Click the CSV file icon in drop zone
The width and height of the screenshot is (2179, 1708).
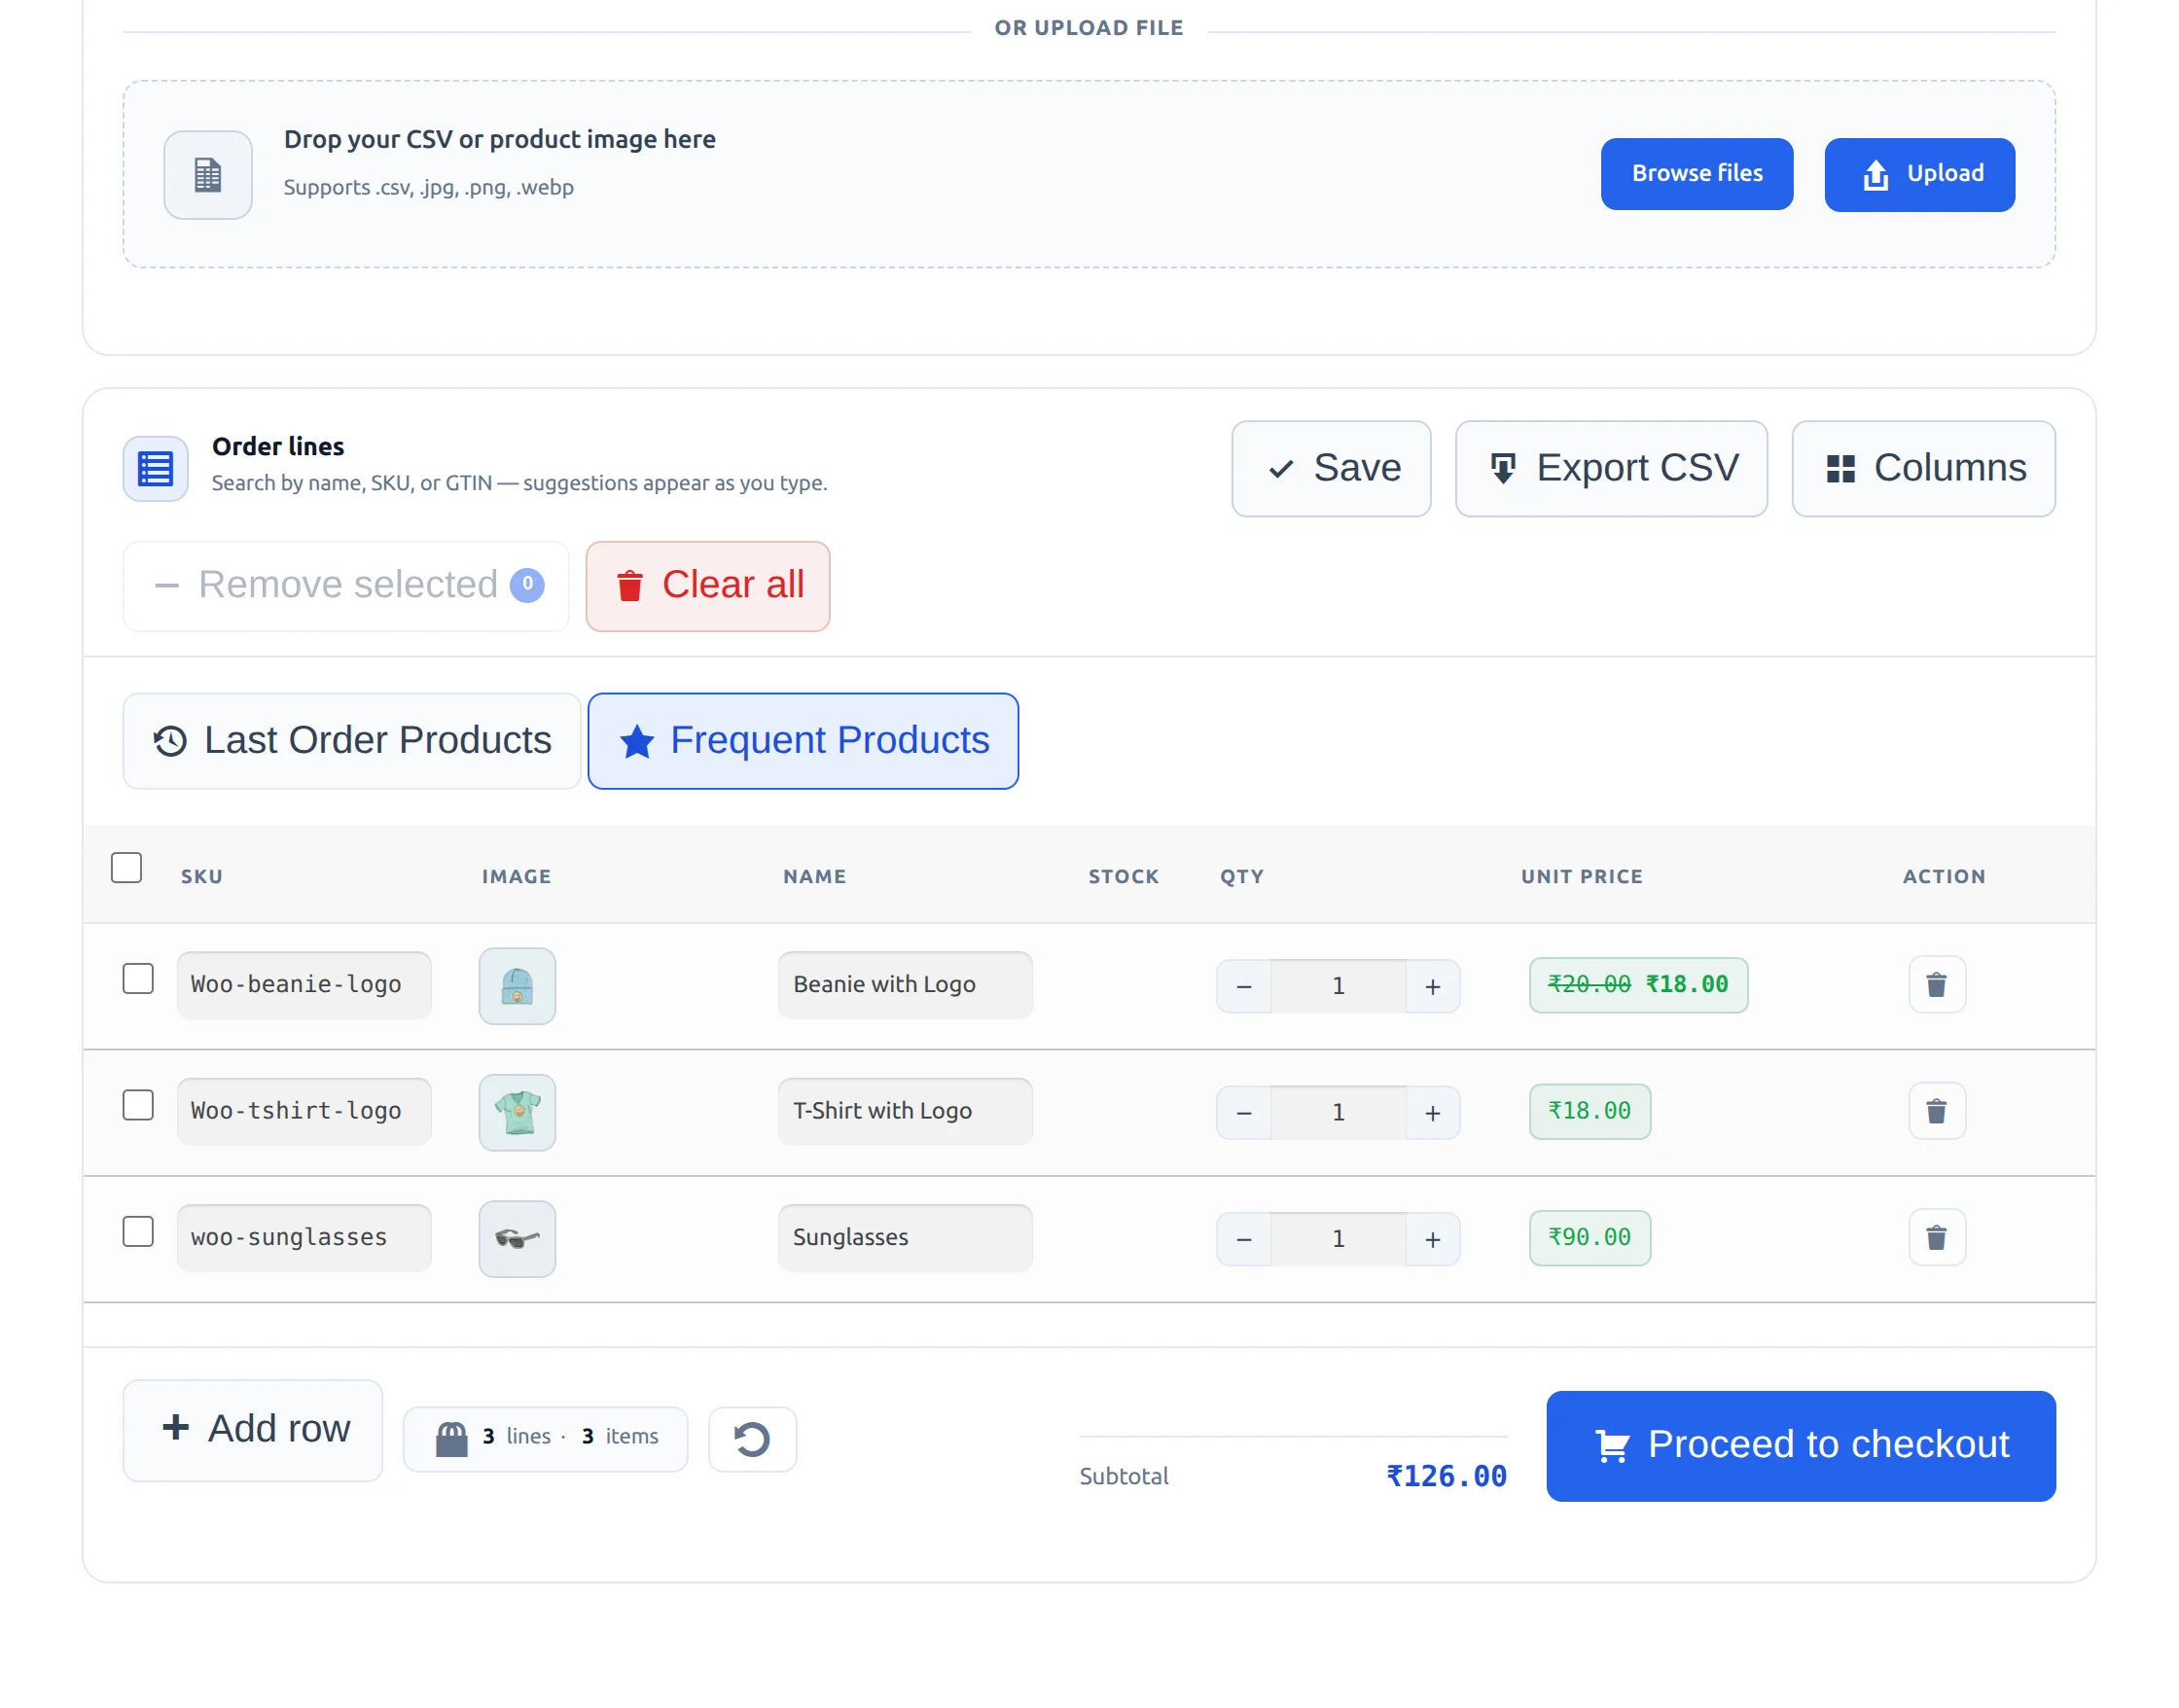pos(208,175)
